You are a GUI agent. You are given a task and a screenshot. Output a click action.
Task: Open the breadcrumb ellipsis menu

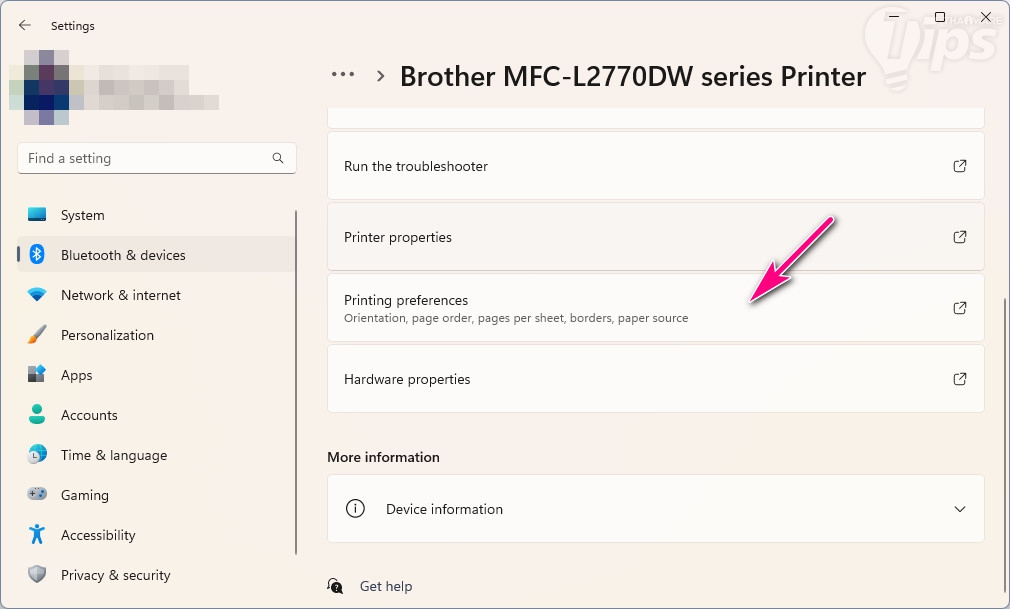343,75
